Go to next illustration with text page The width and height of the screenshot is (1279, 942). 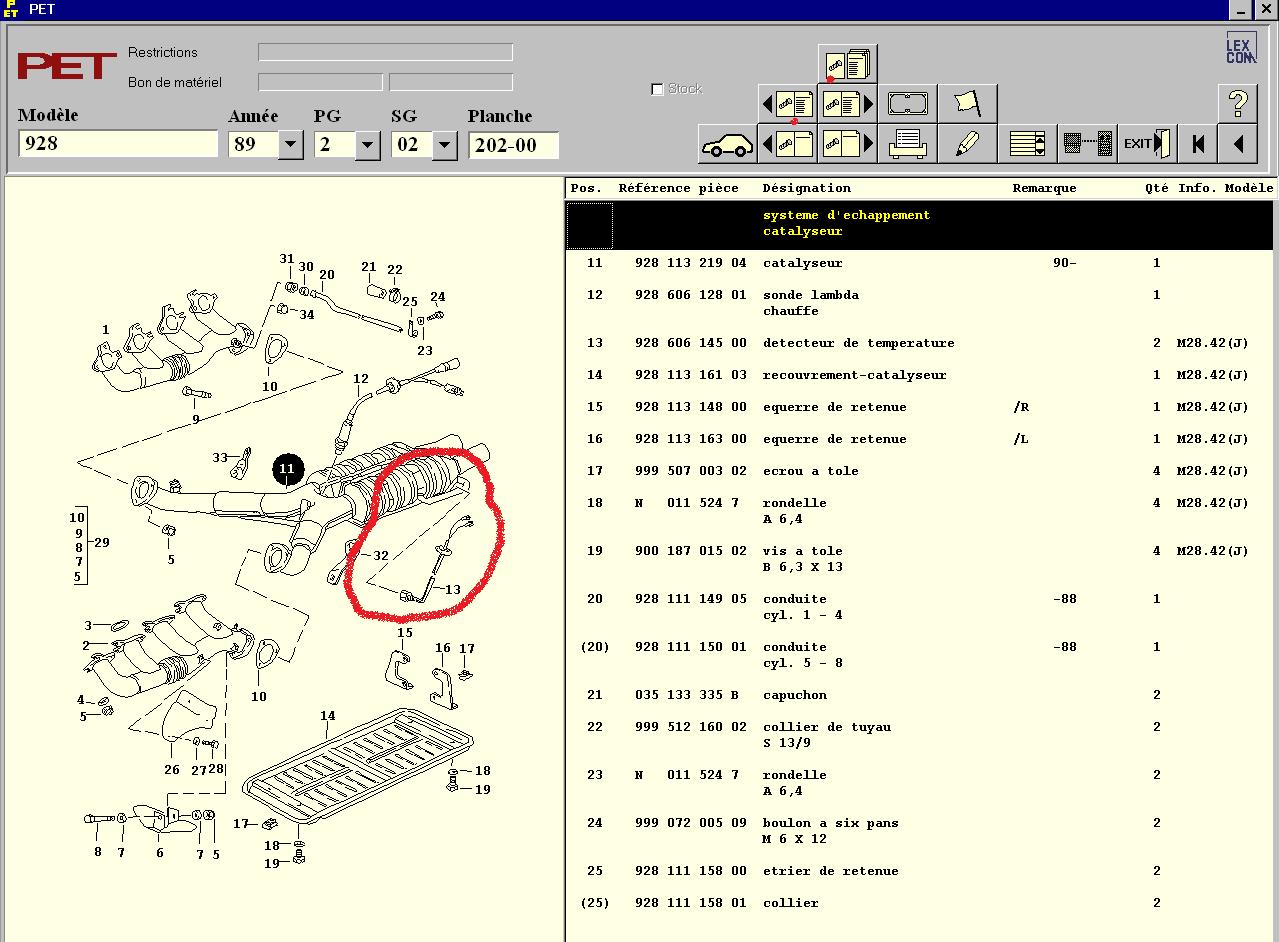pyautogui.click(x=847, y=104)
